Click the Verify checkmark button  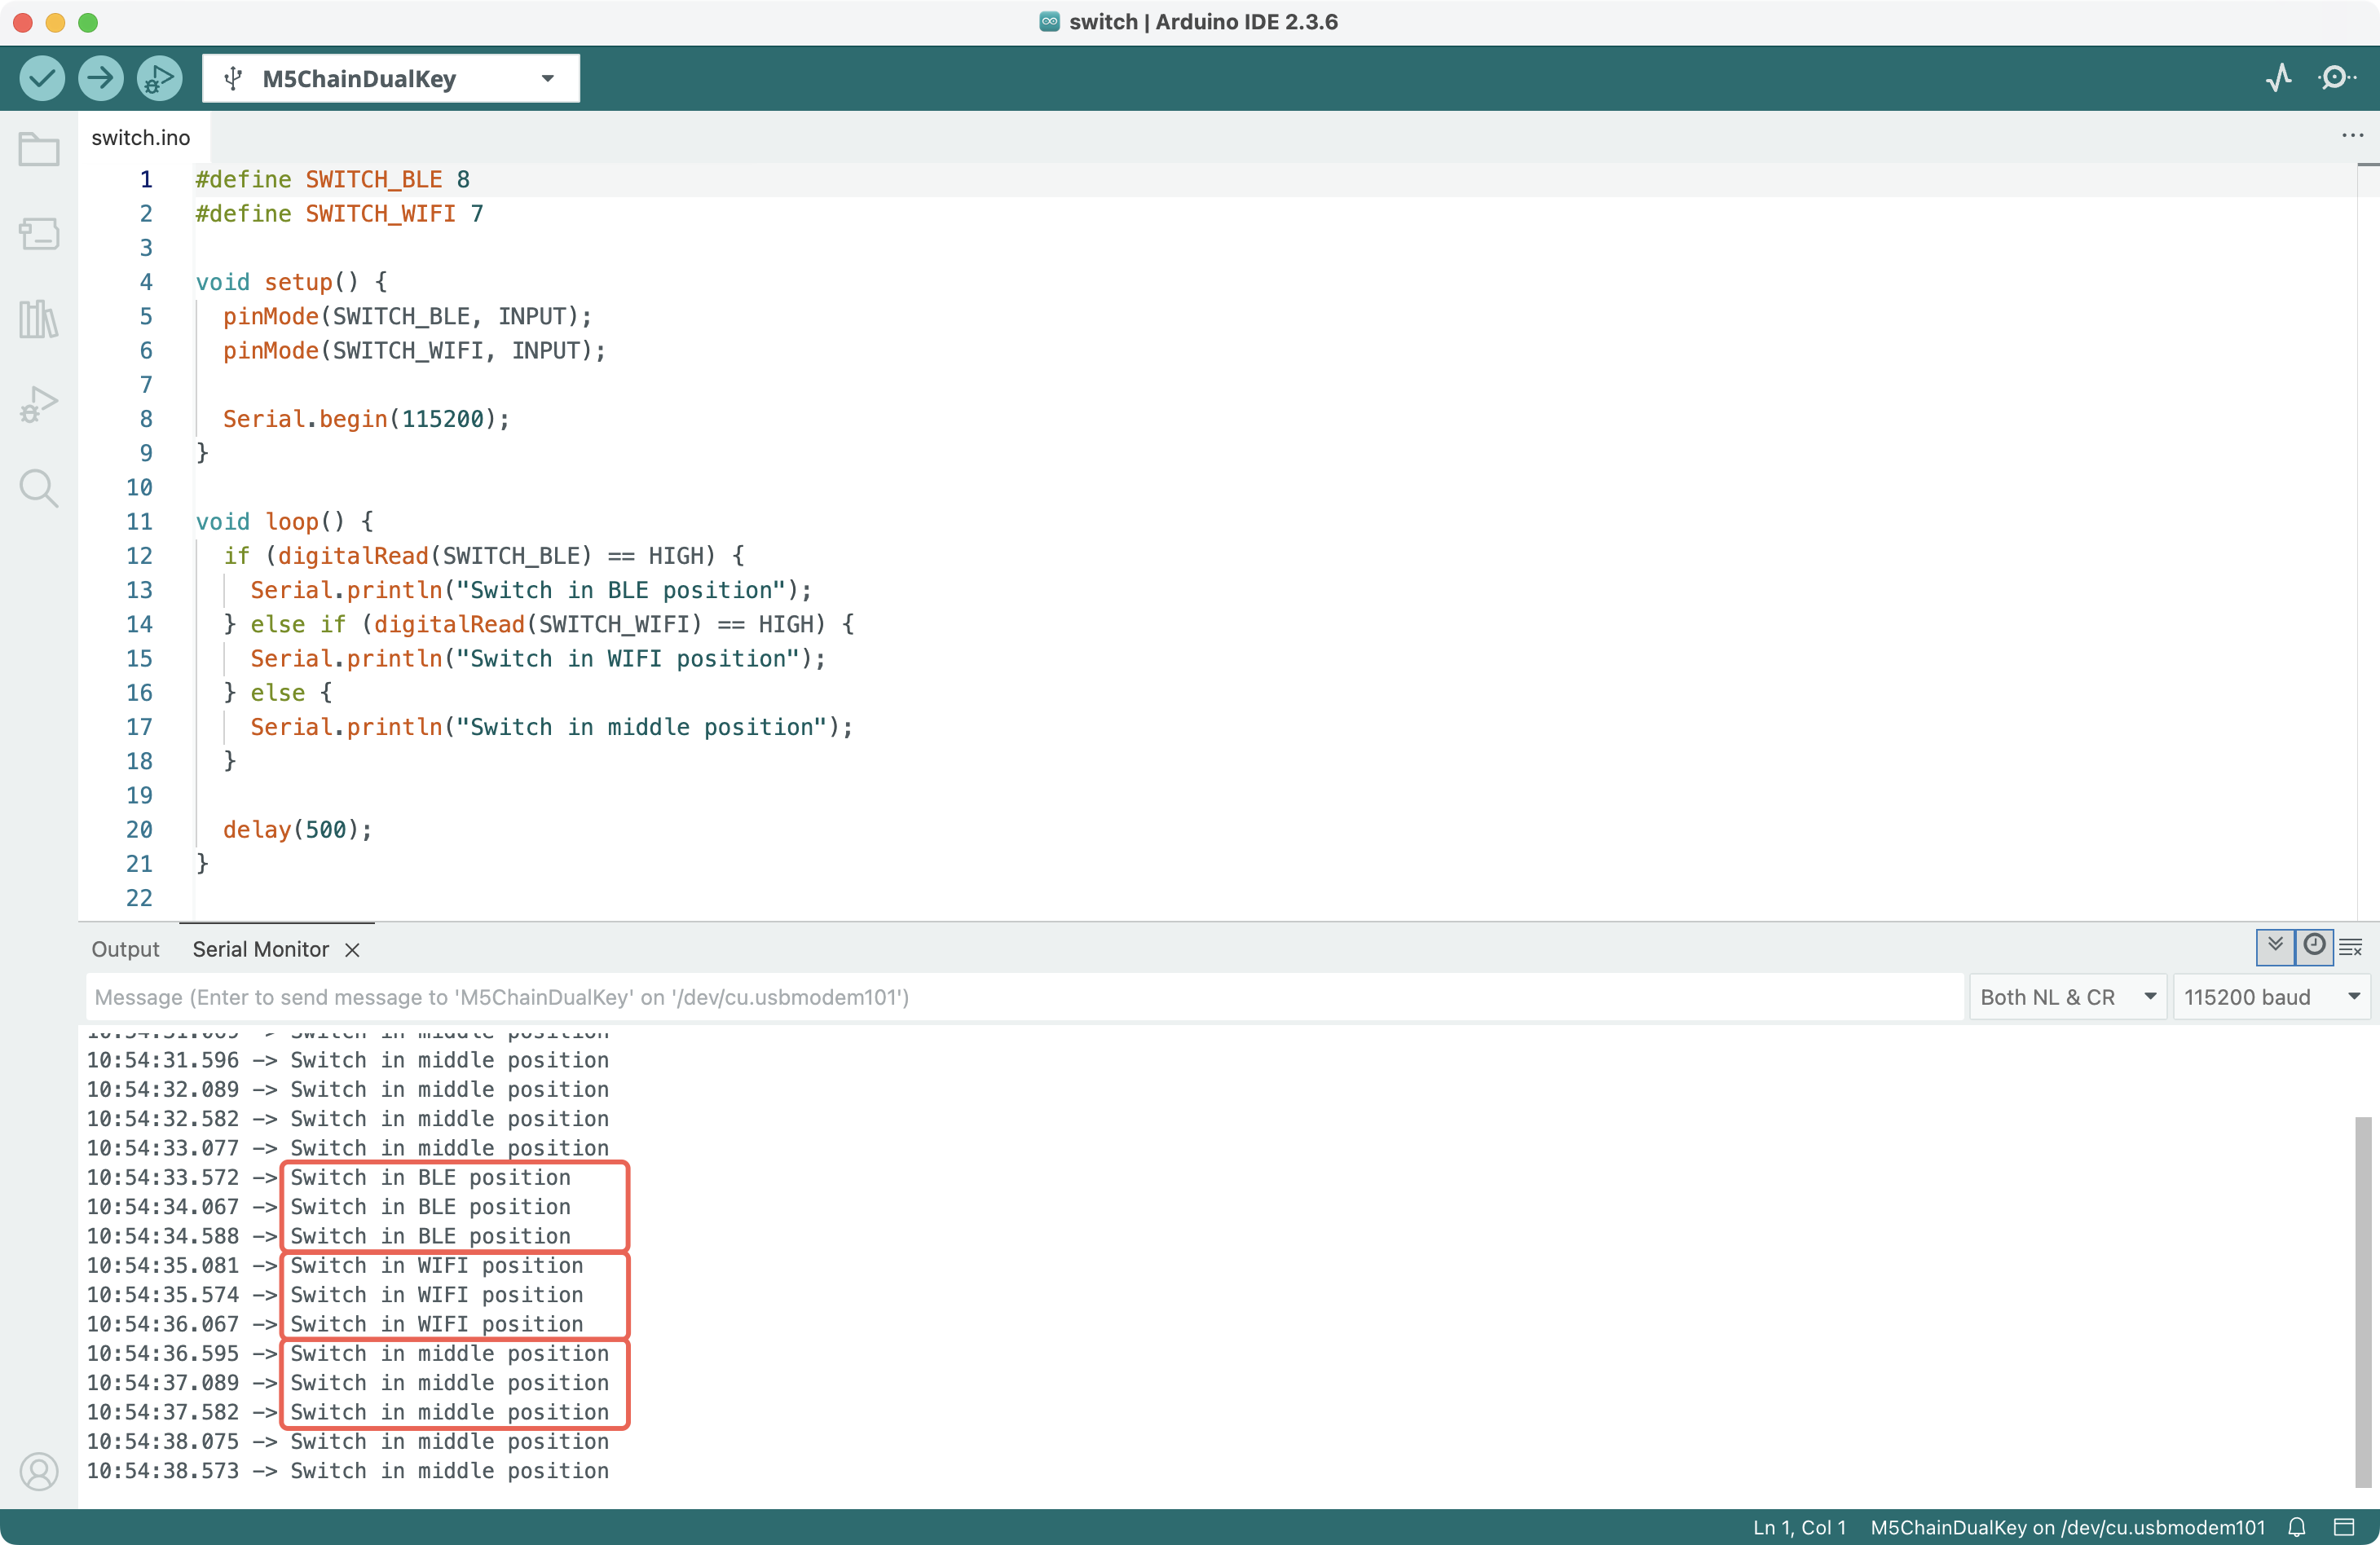(41, 78)
